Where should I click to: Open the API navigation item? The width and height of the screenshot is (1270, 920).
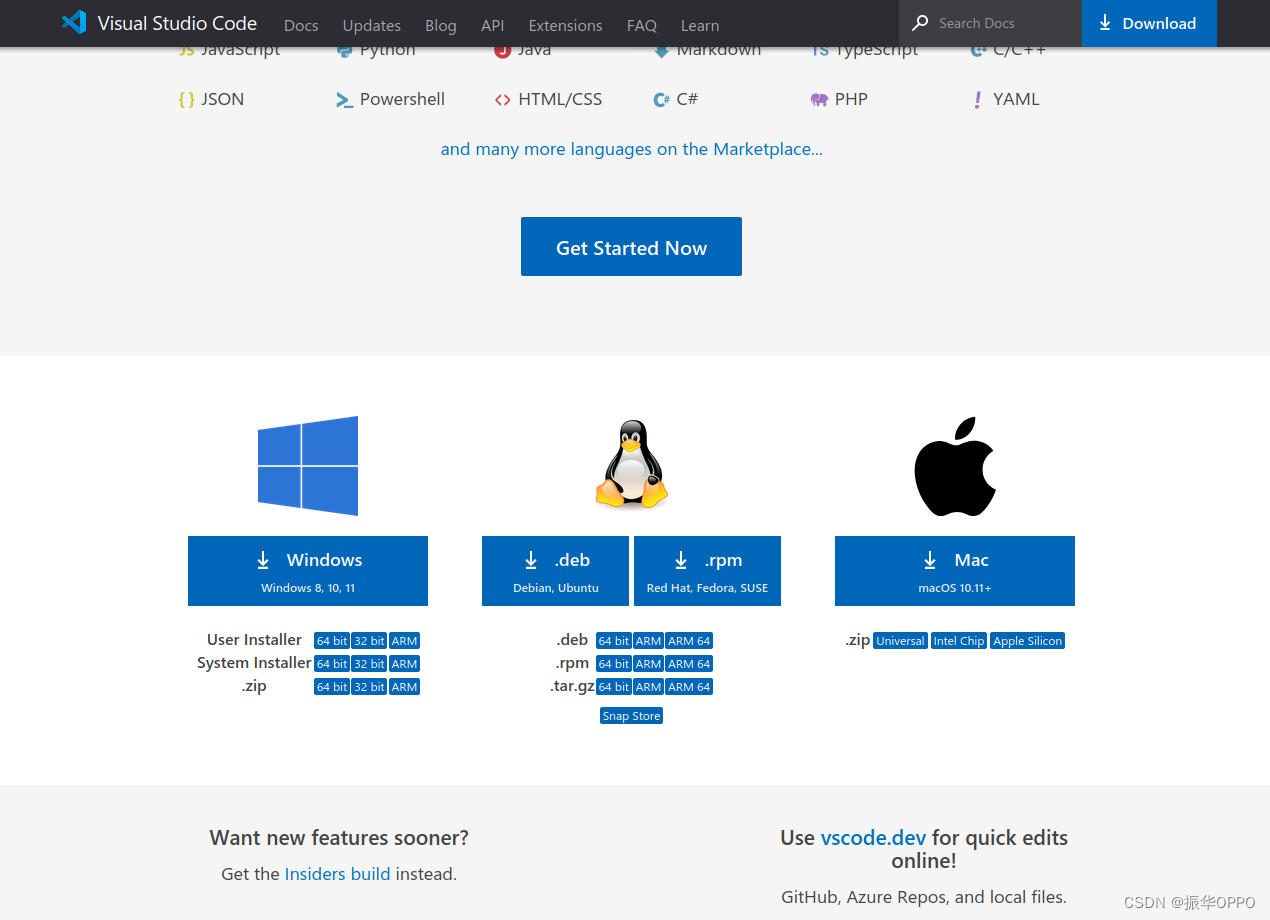[x=493, y=25]
